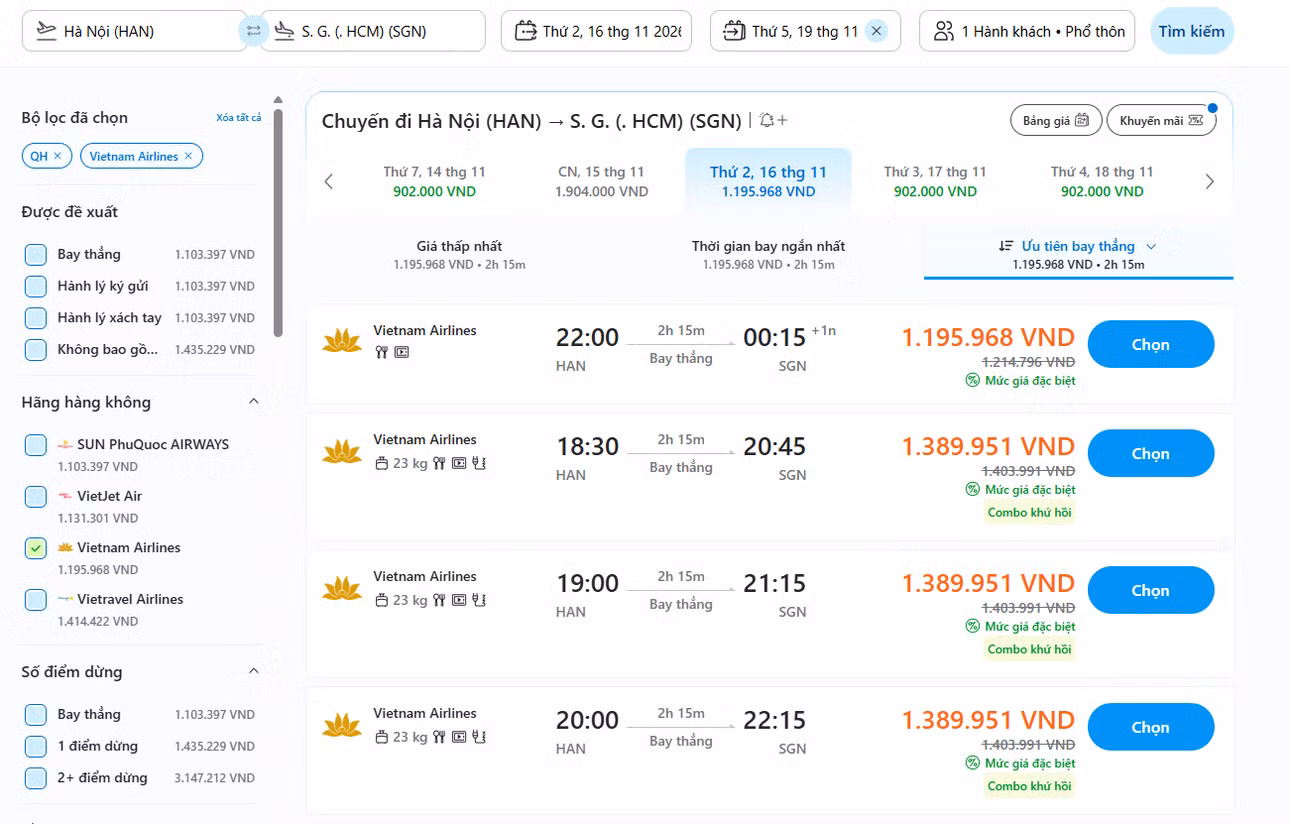Click Xóa tất cả to clear filters
The width and height of the screenshot is (1290, 824).
pos(239,118)
